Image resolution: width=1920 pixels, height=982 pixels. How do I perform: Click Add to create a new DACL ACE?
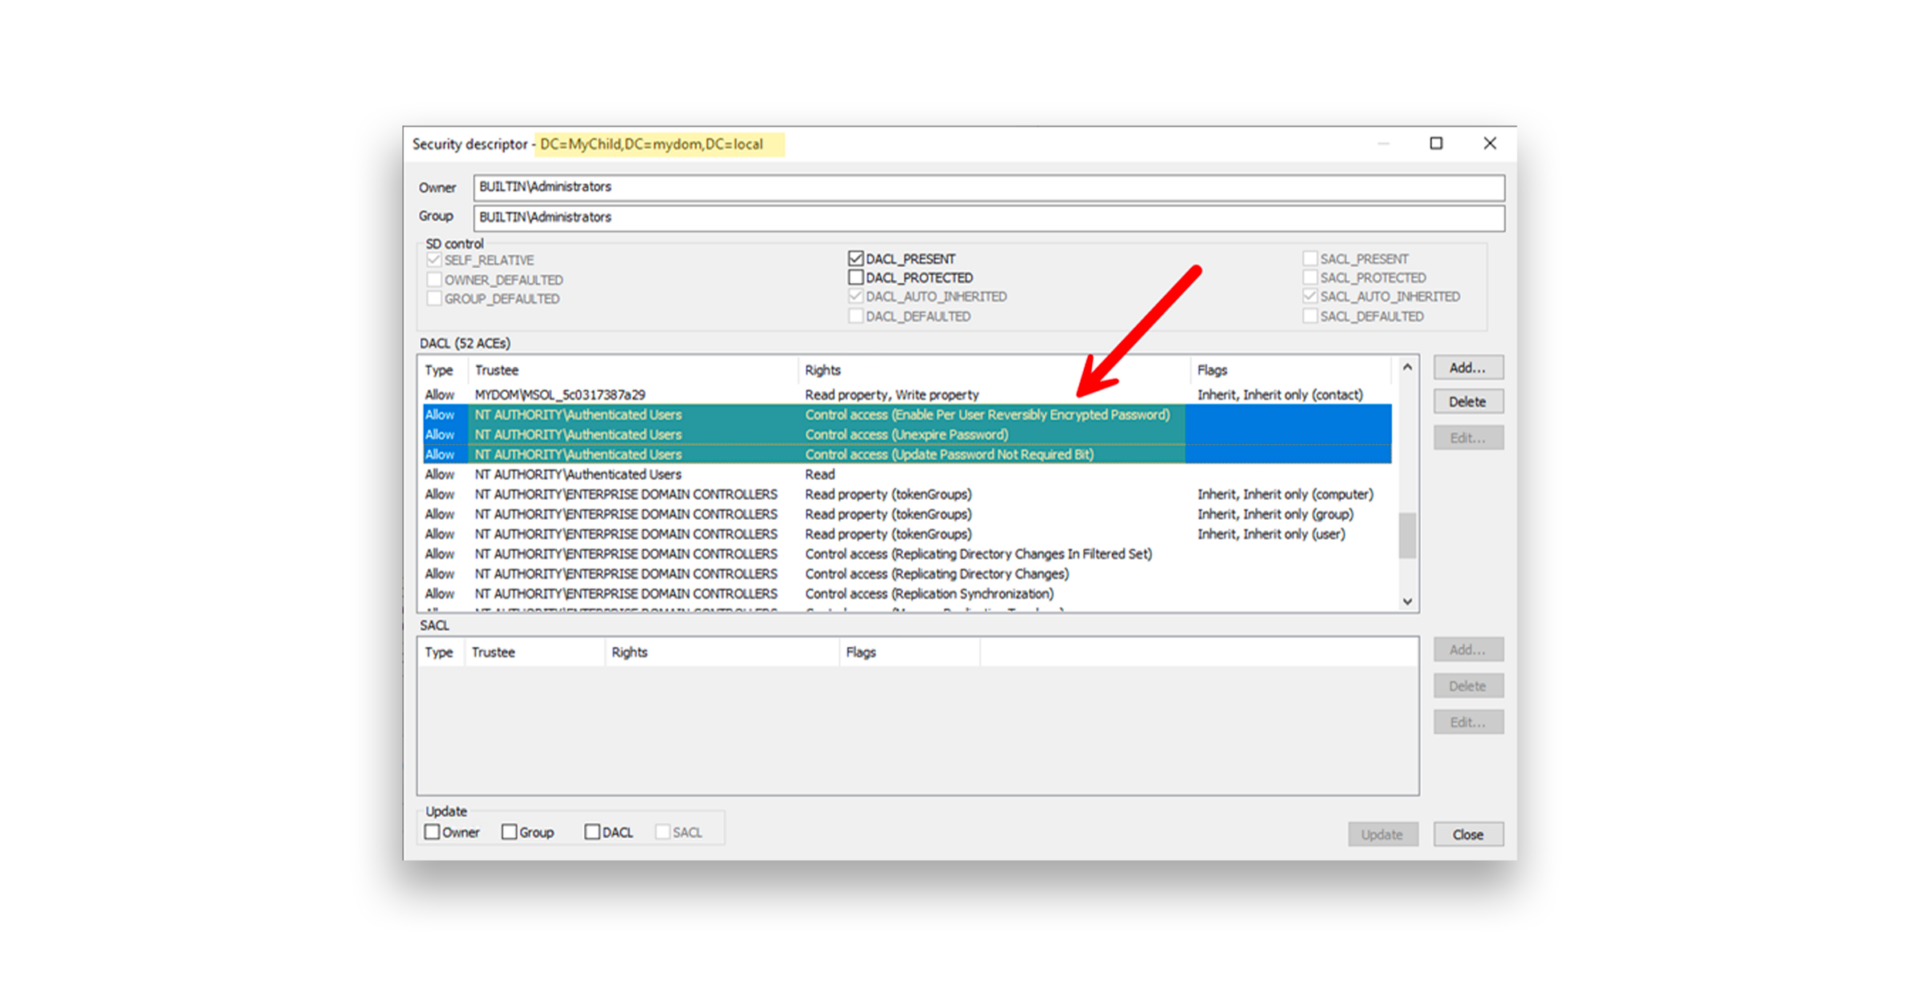tap(1468, 366)
